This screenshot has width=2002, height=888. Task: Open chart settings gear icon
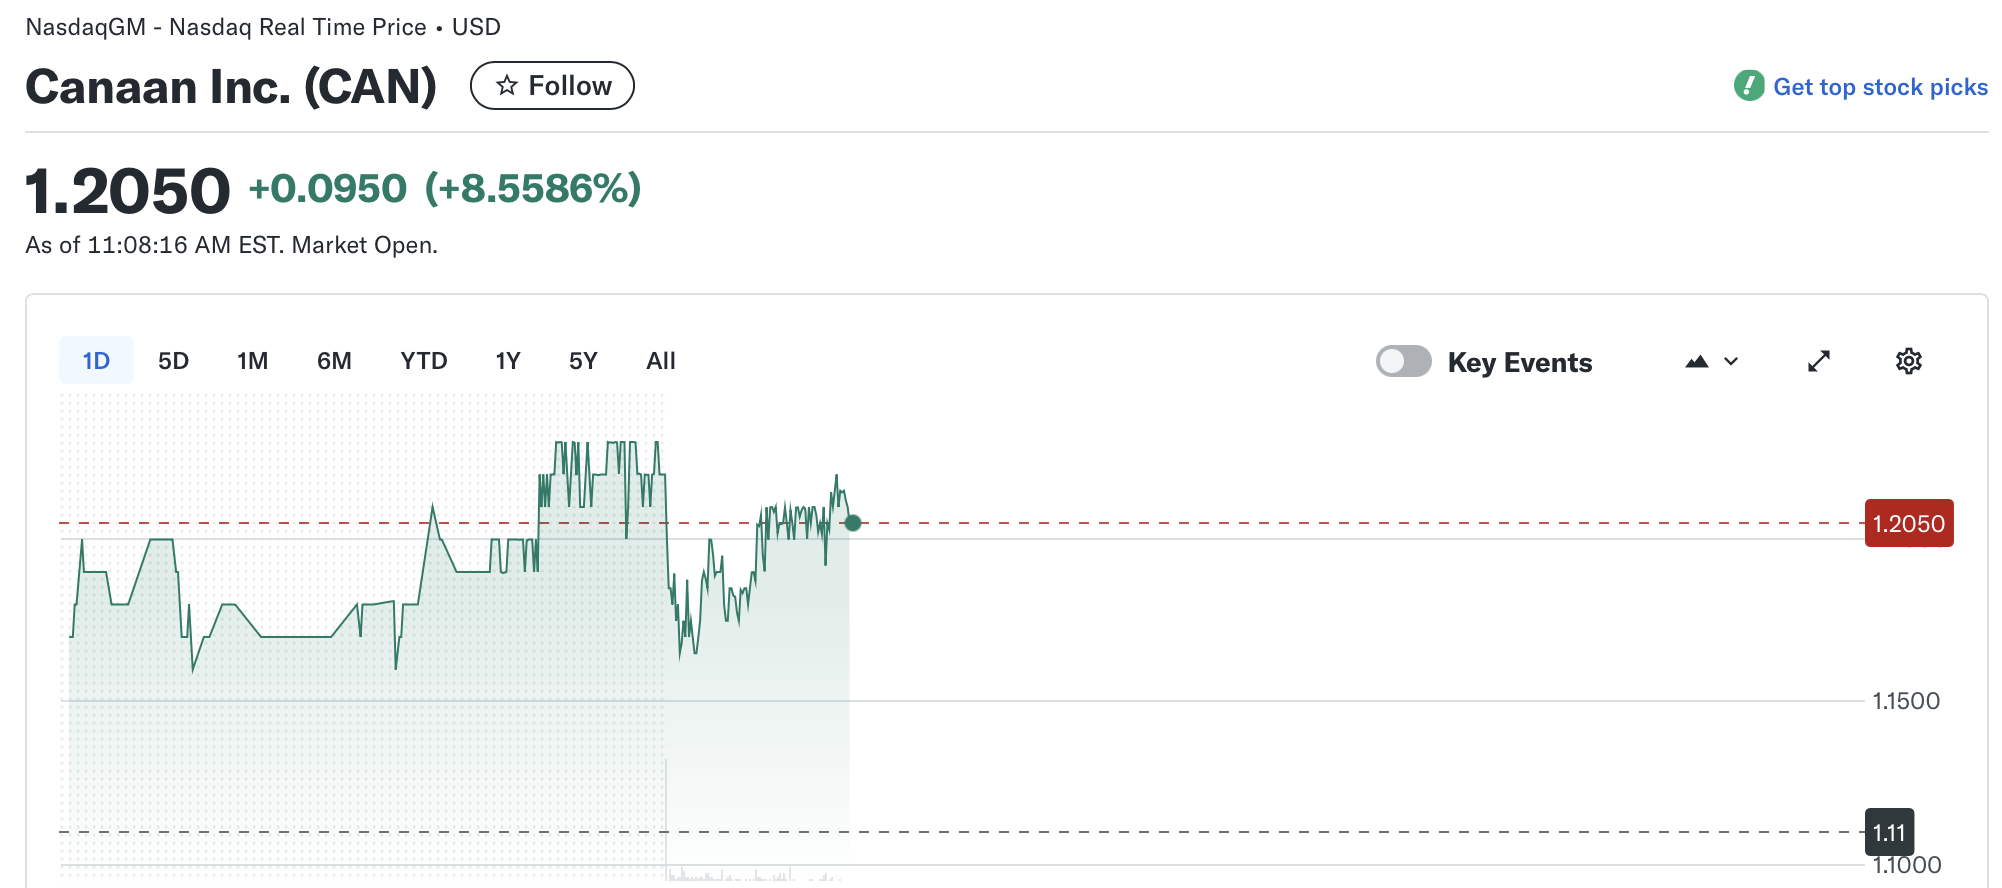(x=1908, y=361)
